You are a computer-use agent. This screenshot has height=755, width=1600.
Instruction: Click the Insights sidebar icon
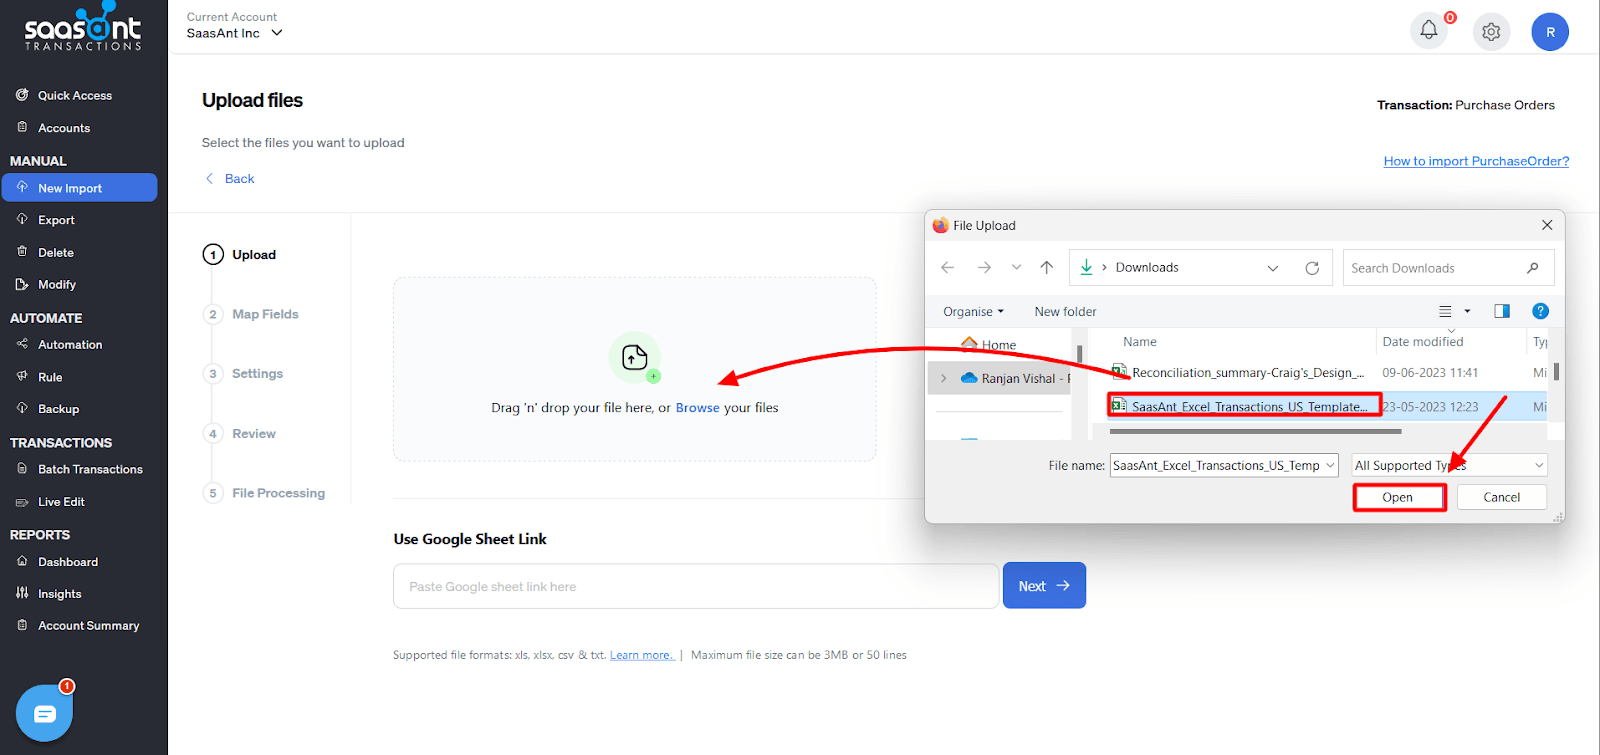point(22,593)
